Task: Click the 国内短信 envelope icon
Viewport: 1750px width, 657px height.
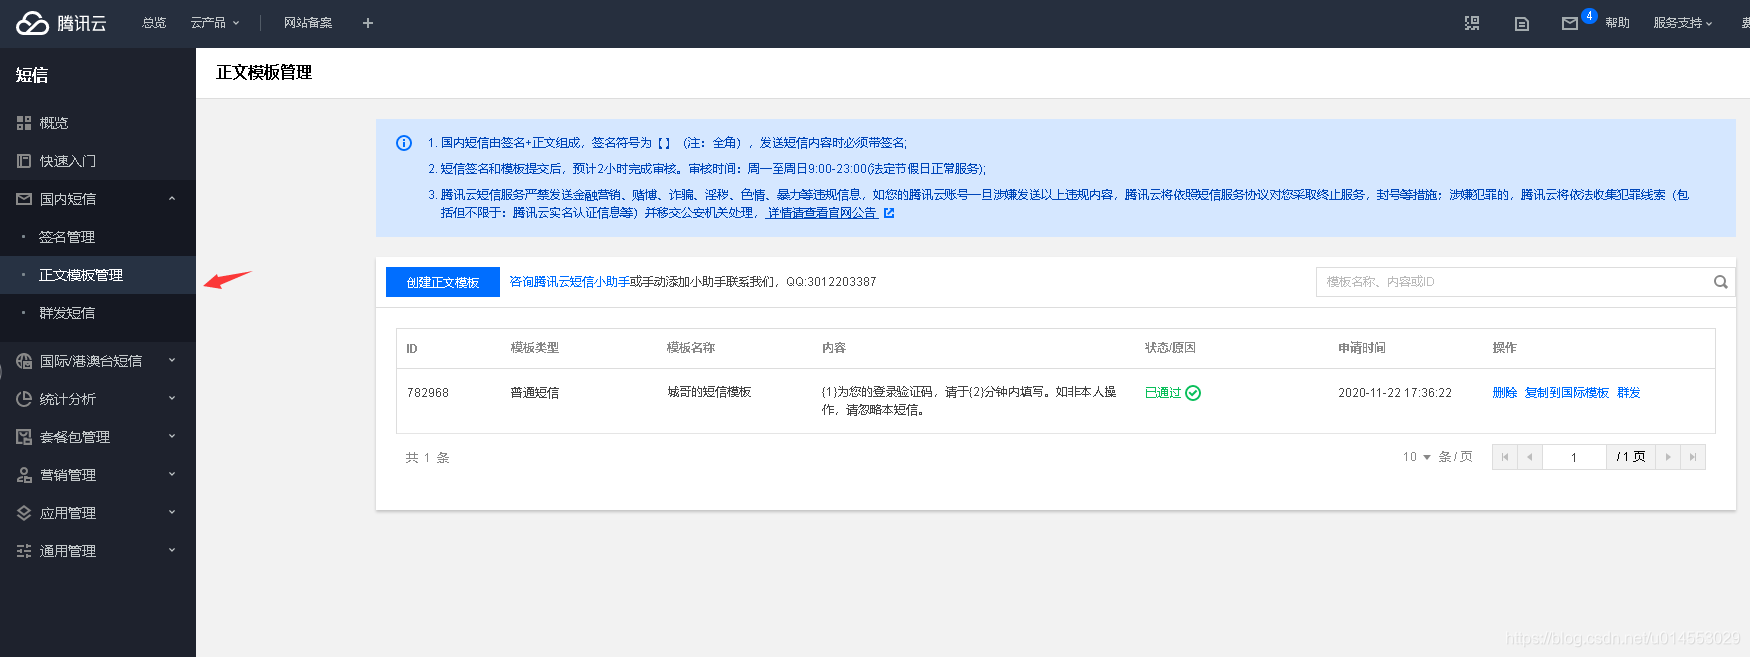Action: pyautogui.click(x=24, y=199)
